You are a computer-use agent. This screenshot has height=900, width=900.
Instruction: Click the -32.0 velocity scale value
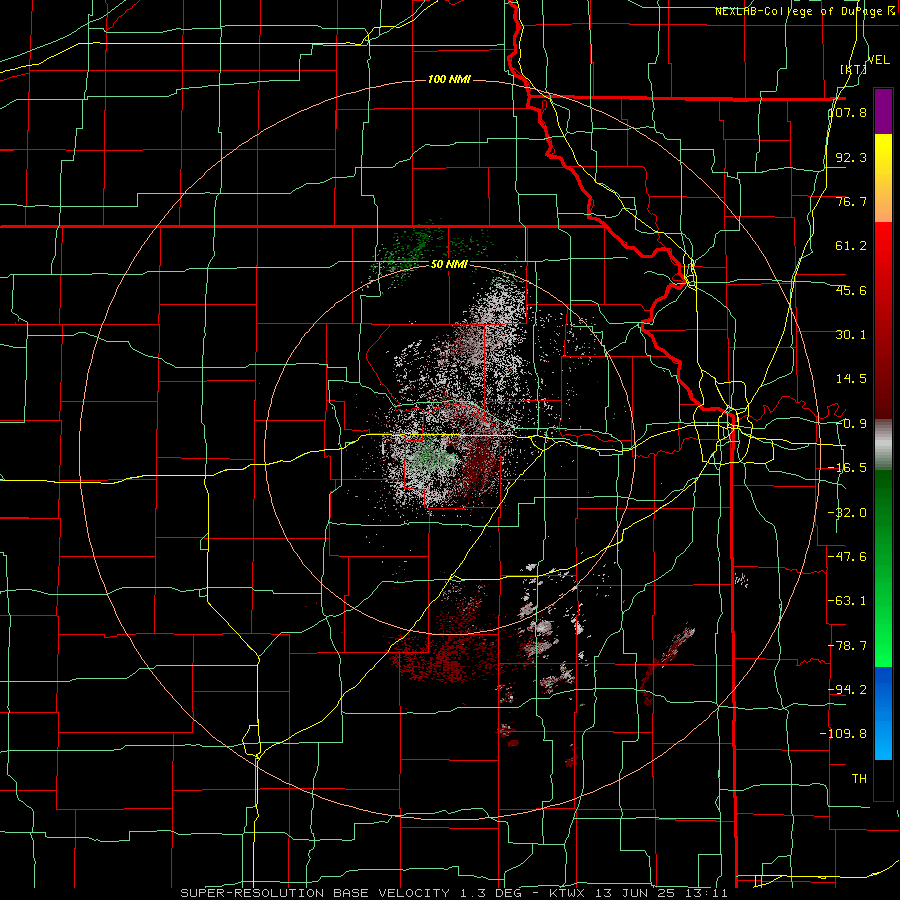[x=847, y=513]
